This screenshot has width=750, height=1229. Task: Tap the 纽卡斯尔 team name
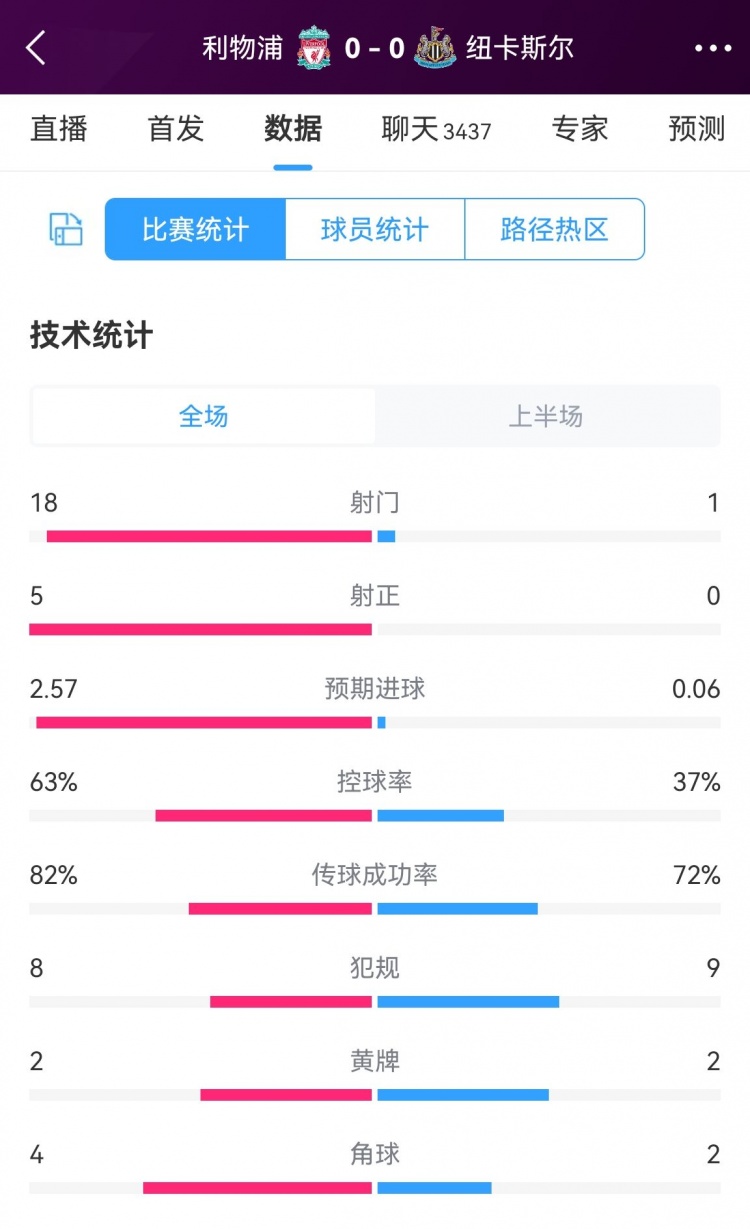(520, 48)
